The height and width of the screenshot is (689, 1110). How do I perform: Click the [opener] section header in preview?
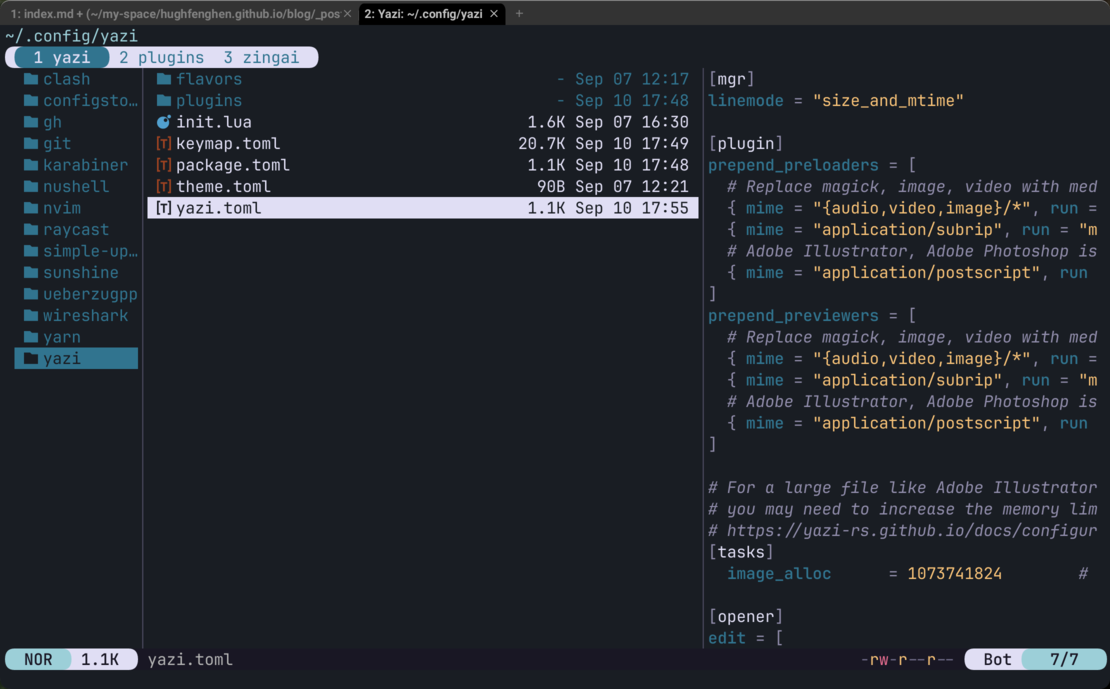click(x=745, y=616)
